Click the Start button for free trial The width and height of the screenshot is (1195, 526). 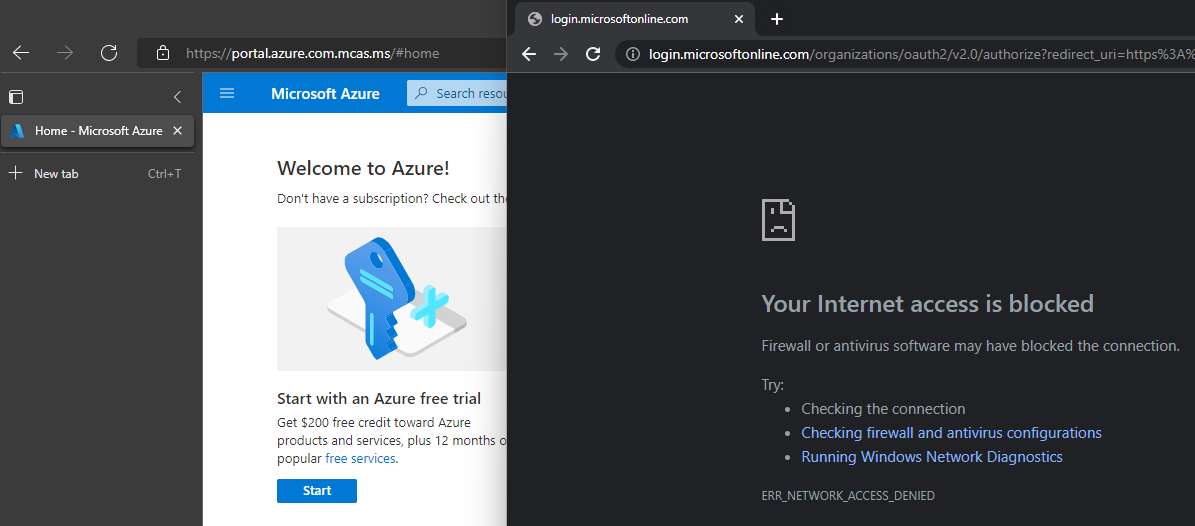[x=316, y=491]
